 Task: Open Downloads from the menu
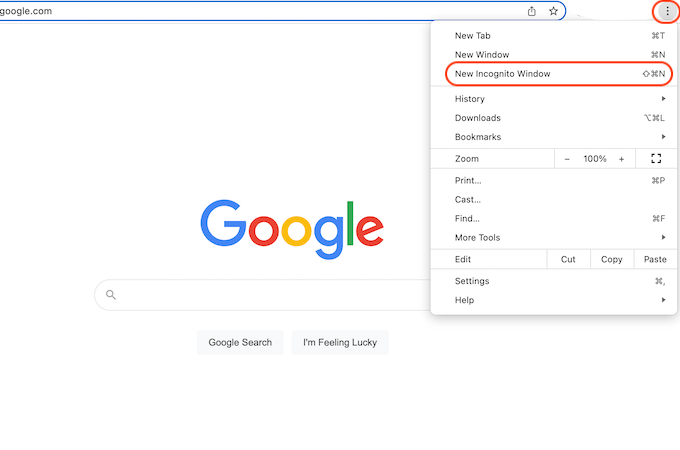point(553,118)
